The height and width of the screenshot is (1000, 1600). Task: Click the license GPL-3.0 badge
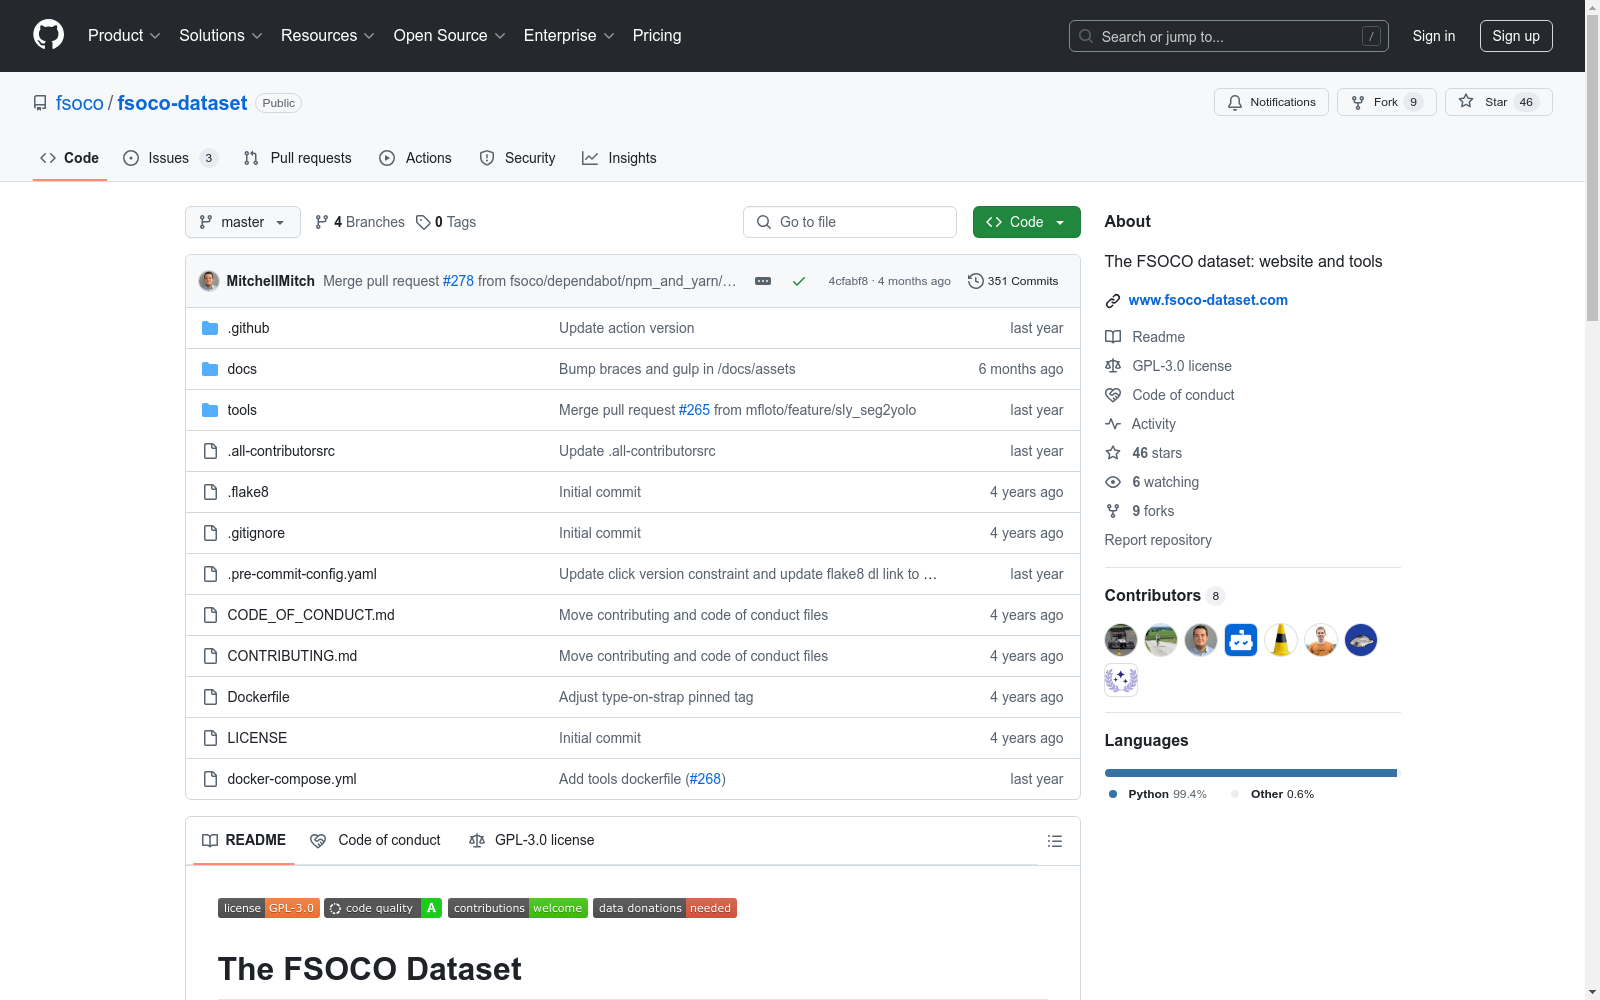269,908
